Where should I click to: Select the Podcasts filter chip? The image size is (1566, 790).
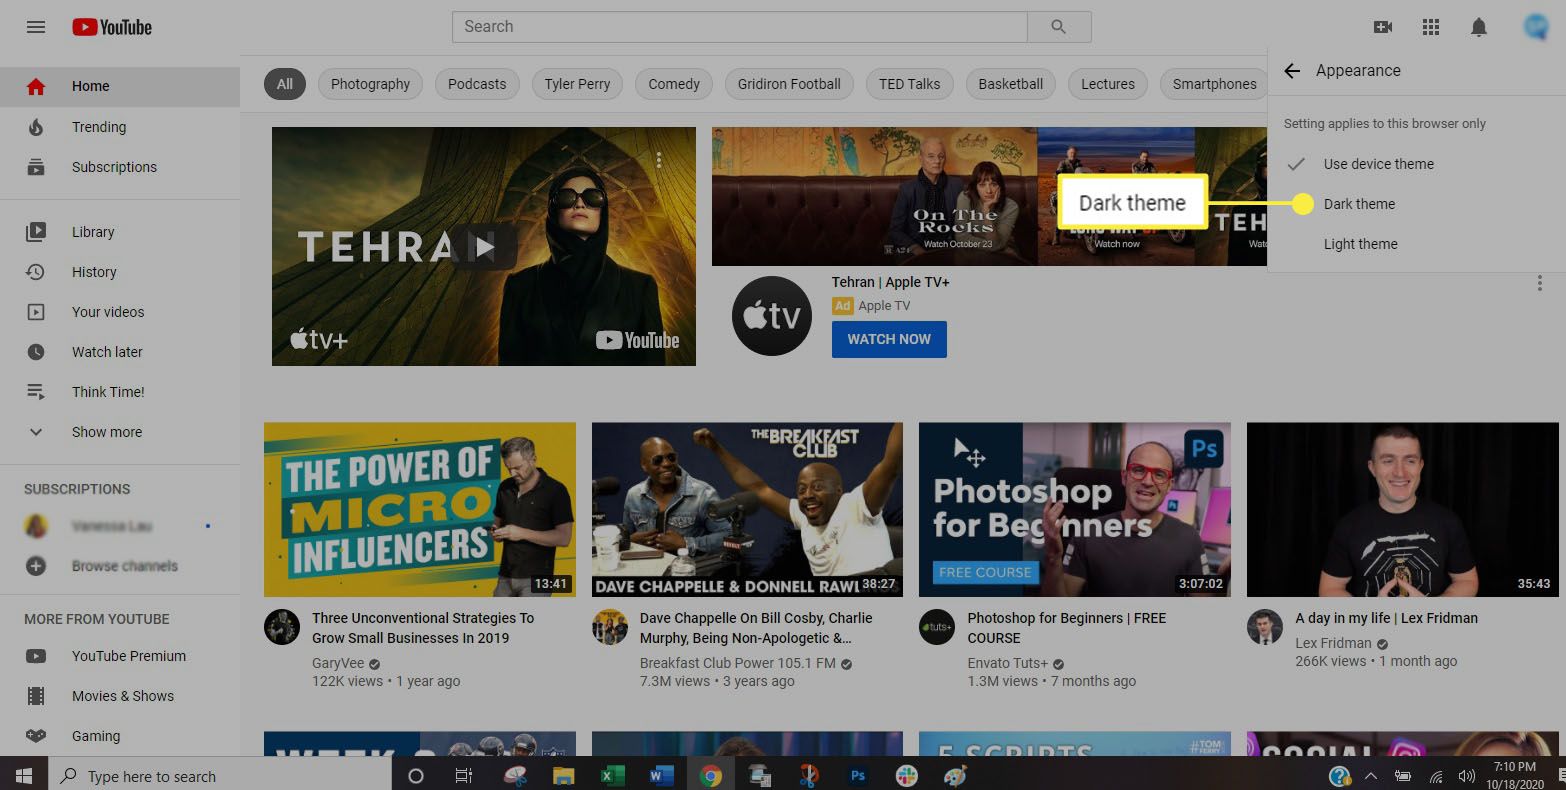(x=477, y=84)
